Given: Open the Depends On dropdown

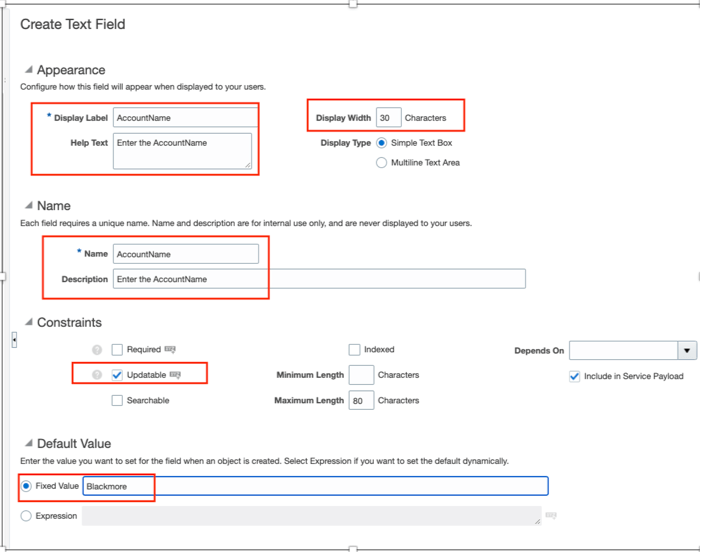Looking at the screenshot, I should (x=686, y=351).
